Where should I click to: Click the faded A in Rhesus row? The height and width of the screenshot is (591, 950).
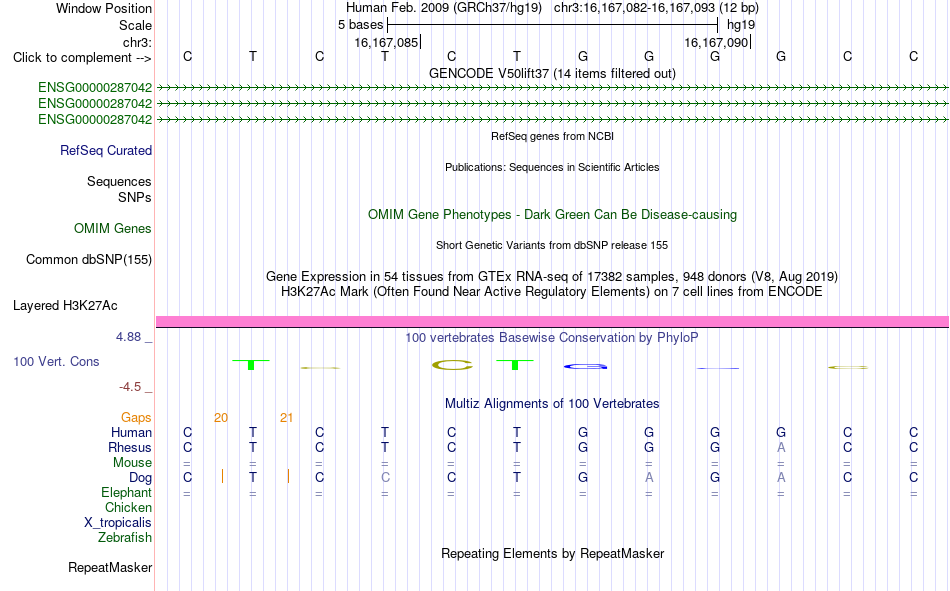(x=781, y=447)
